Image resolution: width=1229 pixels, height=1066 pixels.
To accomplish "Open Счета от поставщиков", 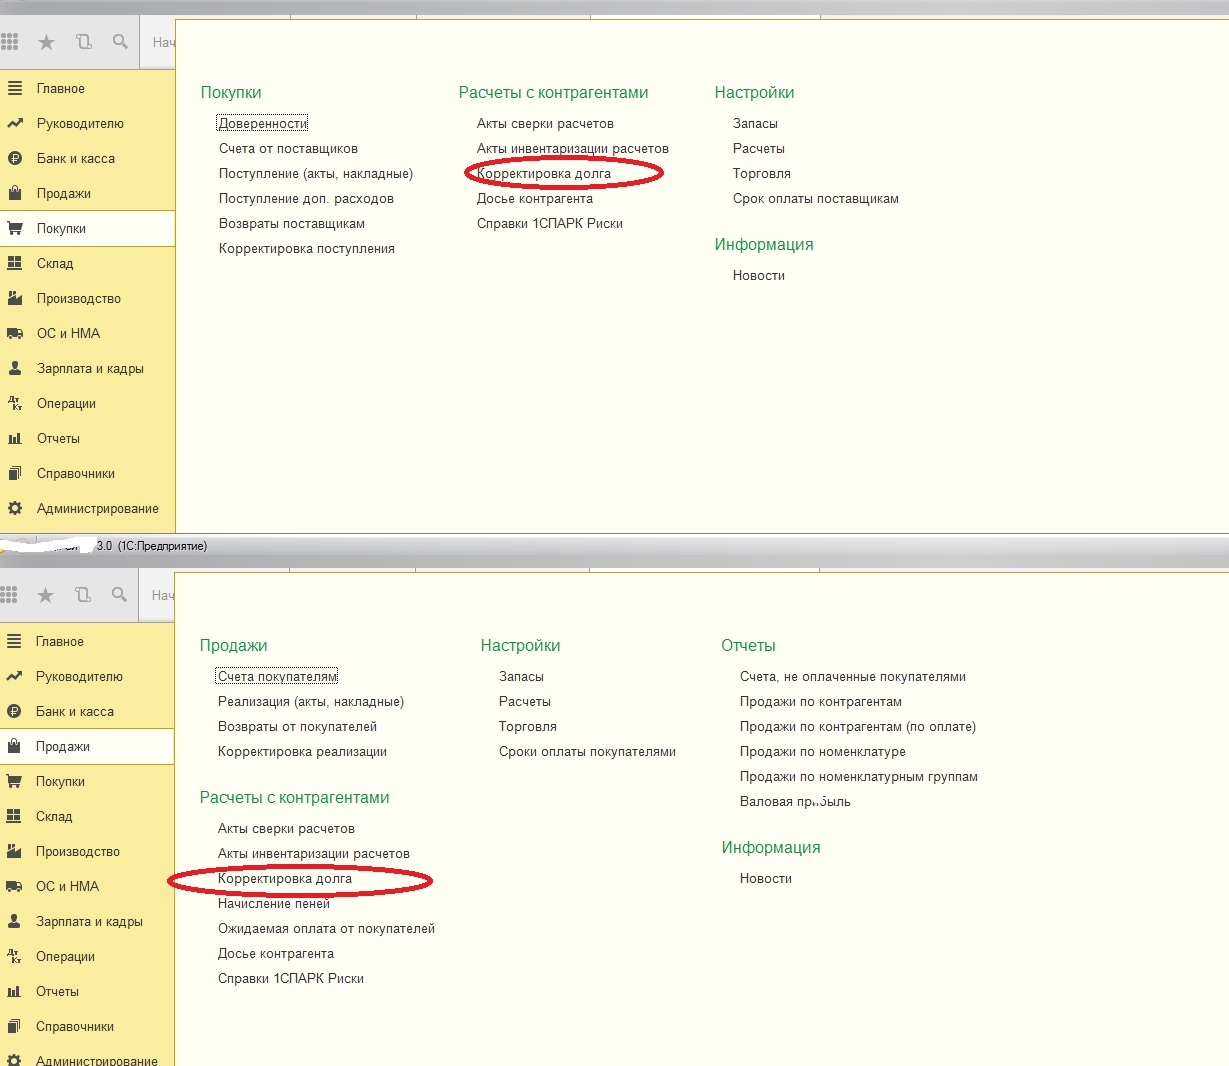I will click(x=288, y=148).
